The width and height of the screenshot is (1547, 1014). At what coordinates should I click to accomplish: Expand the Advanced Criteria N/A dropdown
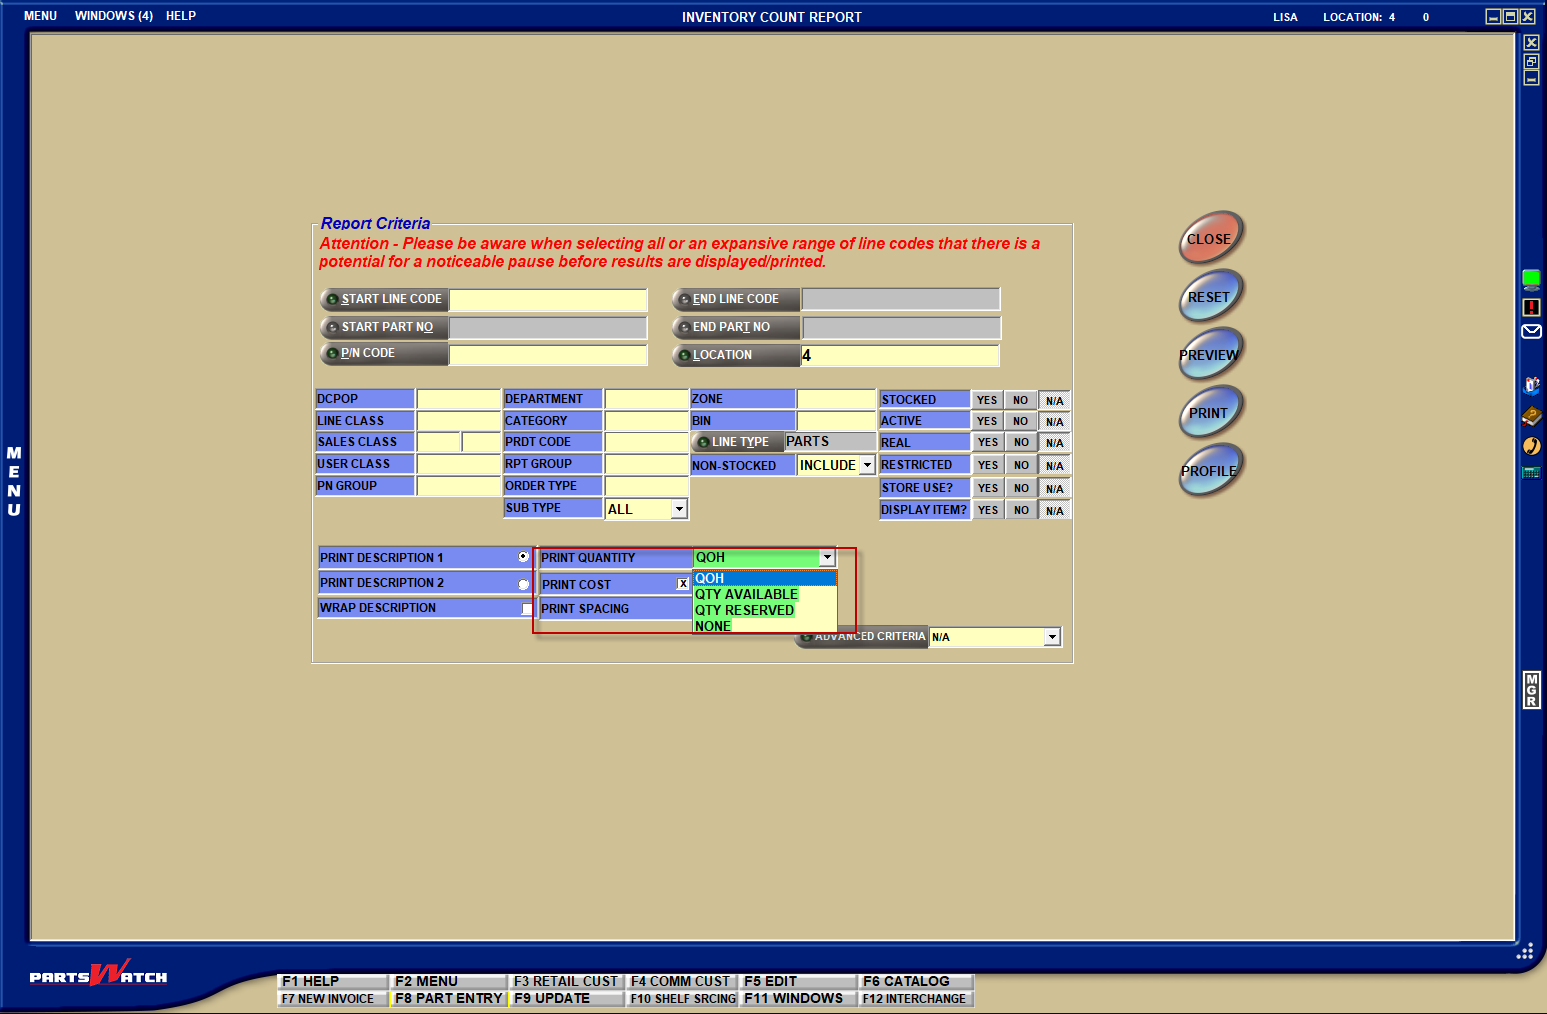[x=1052, y=637]
